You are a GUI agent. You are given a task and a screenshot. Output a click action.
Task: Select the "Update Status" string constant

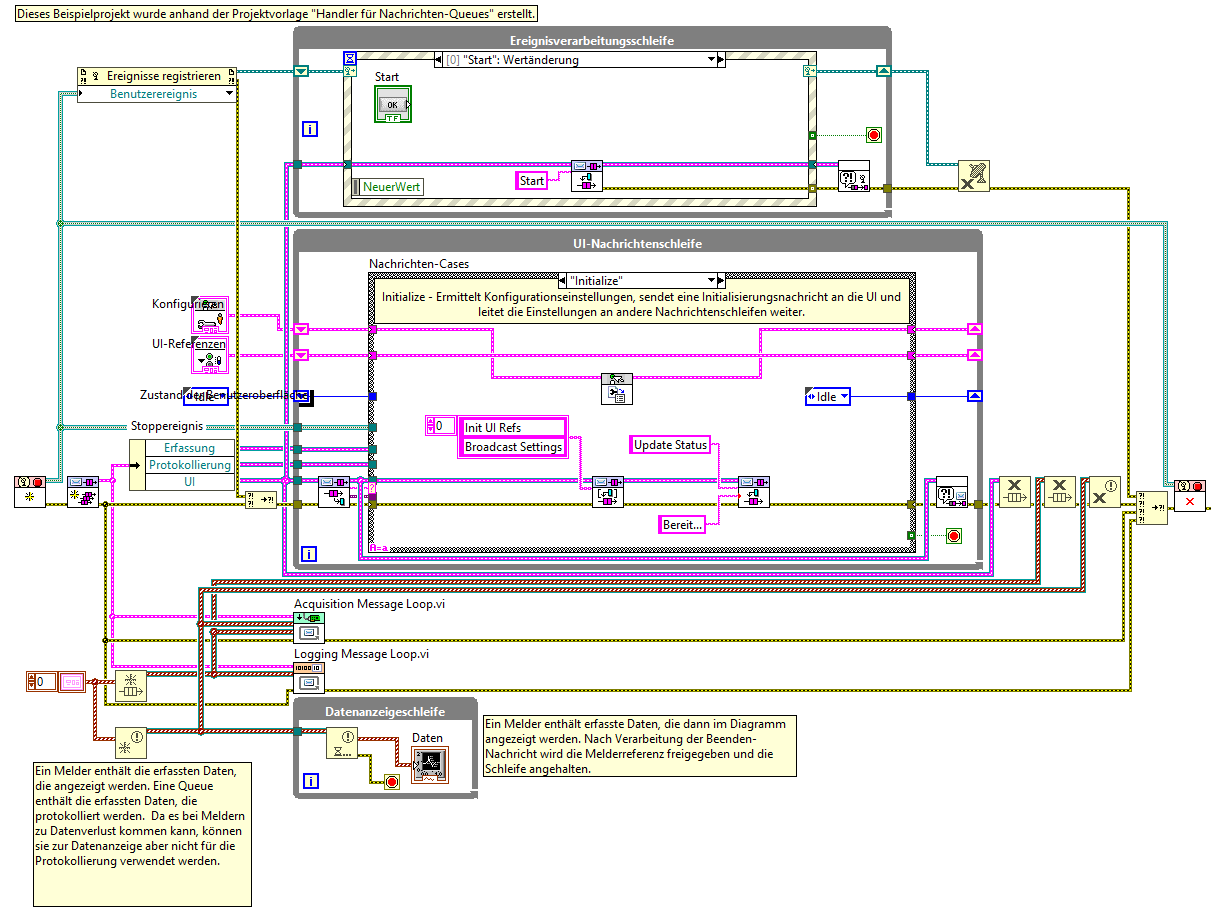[x=670, y=444]
